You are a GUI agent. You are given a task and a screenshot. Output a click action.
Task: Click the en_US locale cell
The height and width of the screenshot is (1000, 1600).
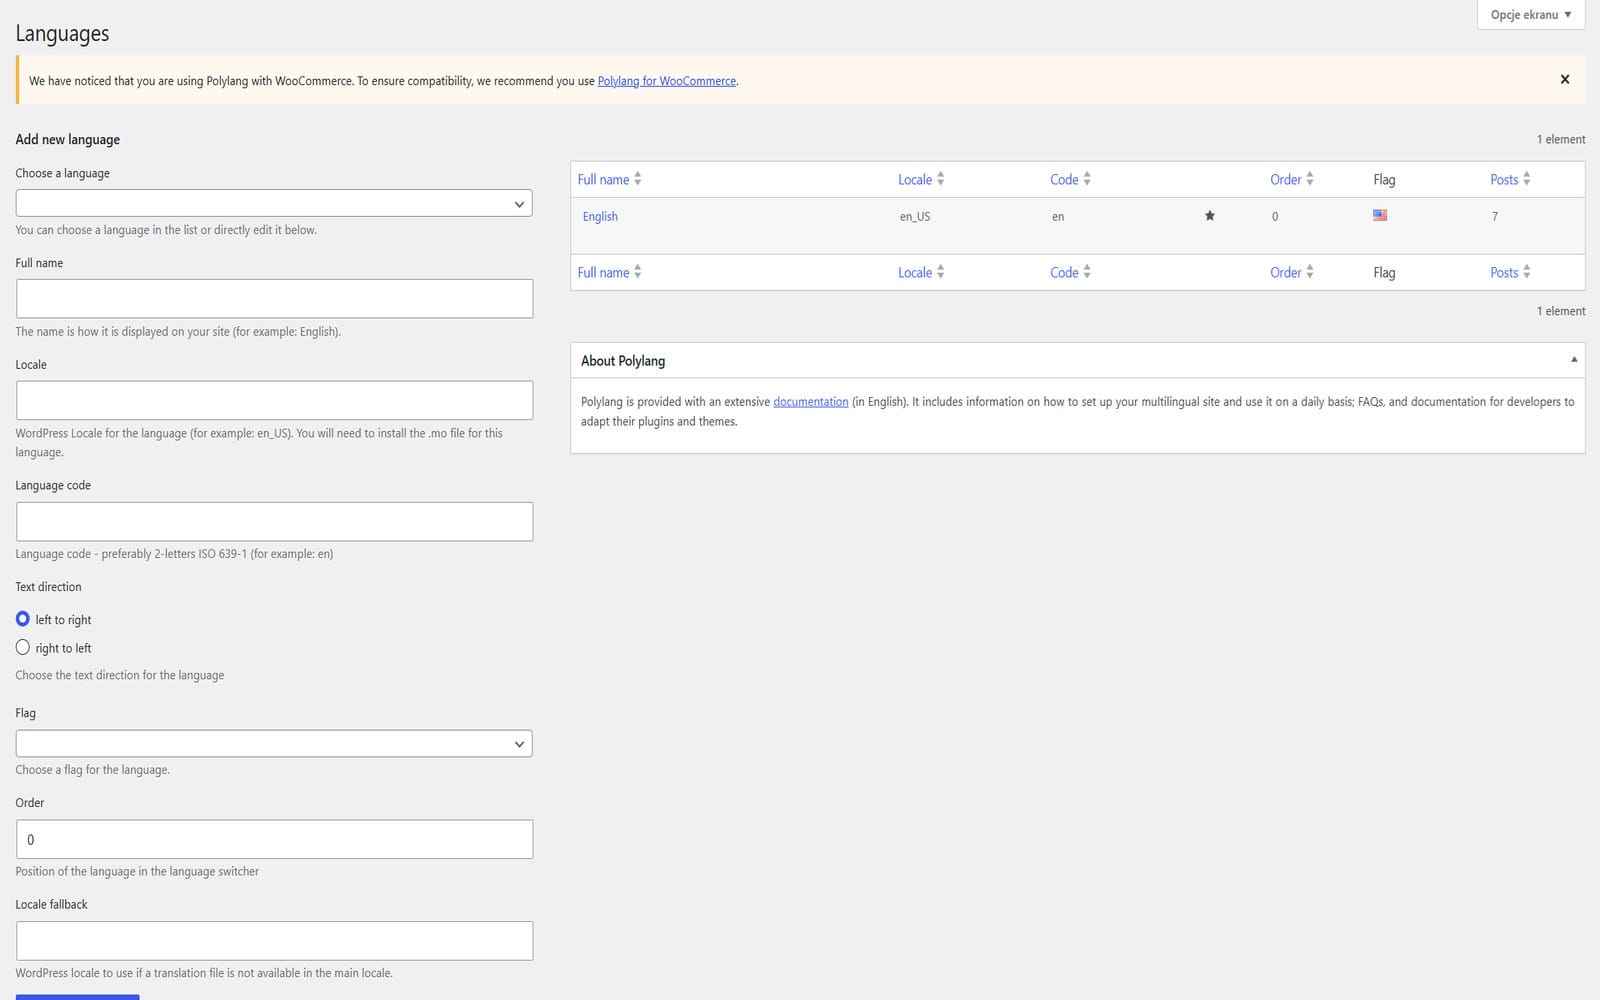[915, 216]
